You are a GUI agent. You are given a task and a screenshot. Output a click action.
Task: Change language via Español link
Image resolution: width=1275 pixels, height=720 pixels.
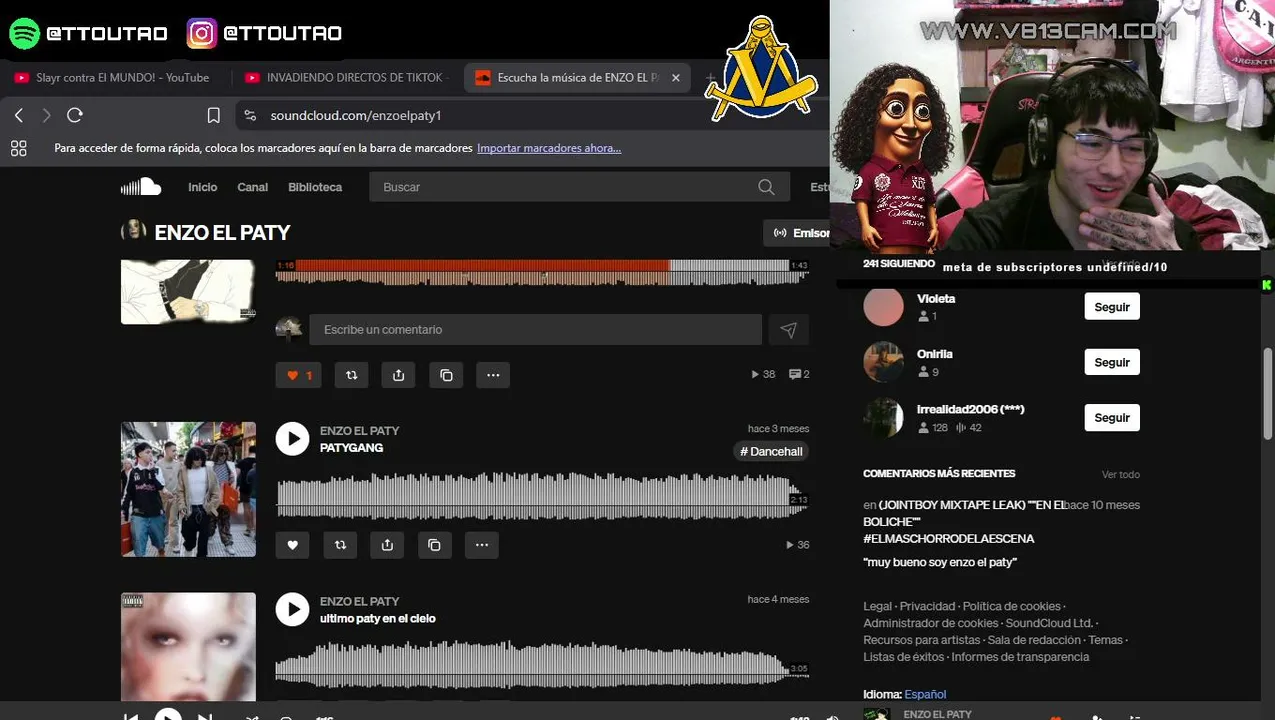(925, 694)
